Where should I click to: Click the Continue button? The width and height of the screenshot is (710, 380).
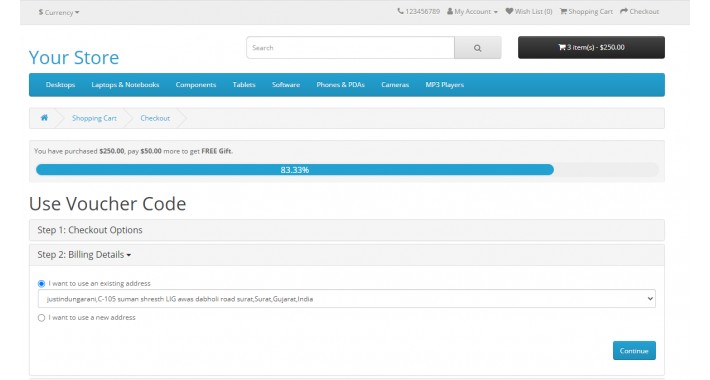[x=634, y=351]
